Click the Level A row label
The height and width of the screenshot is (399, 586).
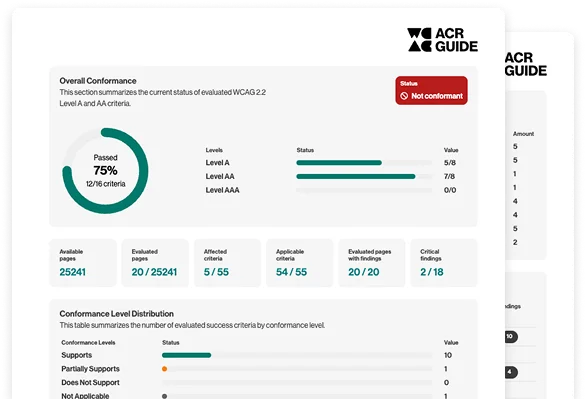[x=218, y=163]
